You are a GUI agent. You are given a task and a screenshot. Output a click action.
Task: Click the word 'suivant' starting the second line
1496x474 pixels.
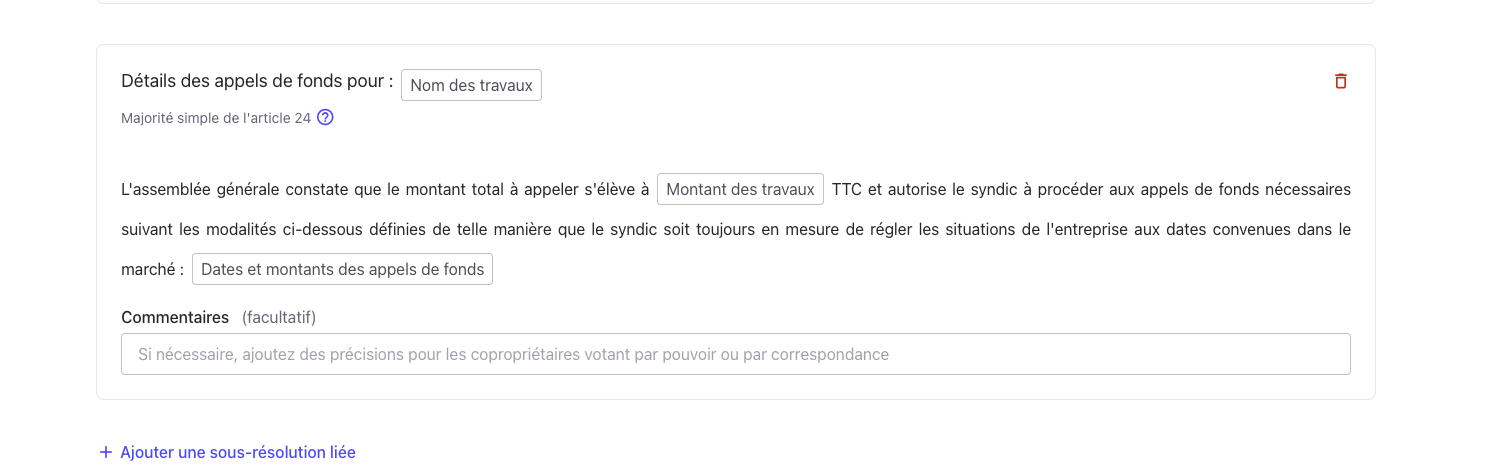[146, 229]
